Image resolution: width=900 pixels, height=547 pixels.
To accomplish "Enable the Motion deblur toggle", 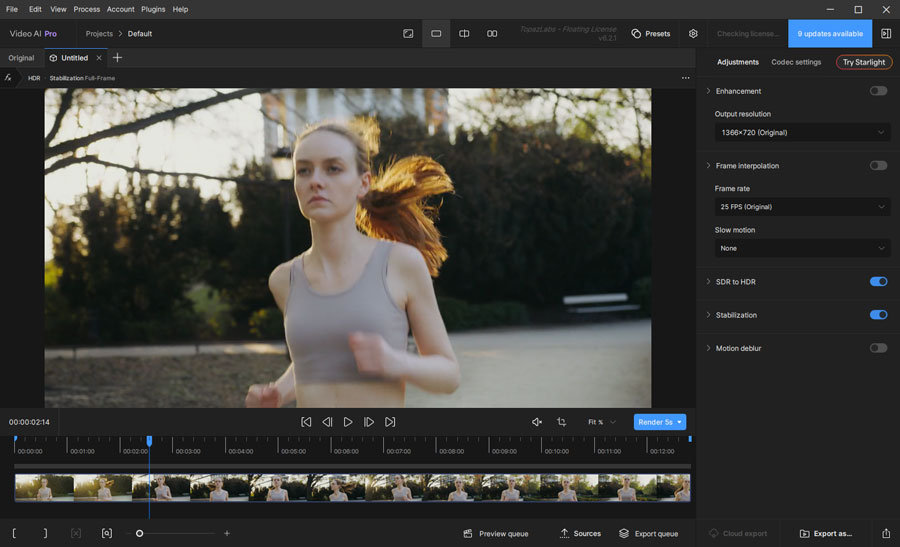I will [x=878, y=348].
